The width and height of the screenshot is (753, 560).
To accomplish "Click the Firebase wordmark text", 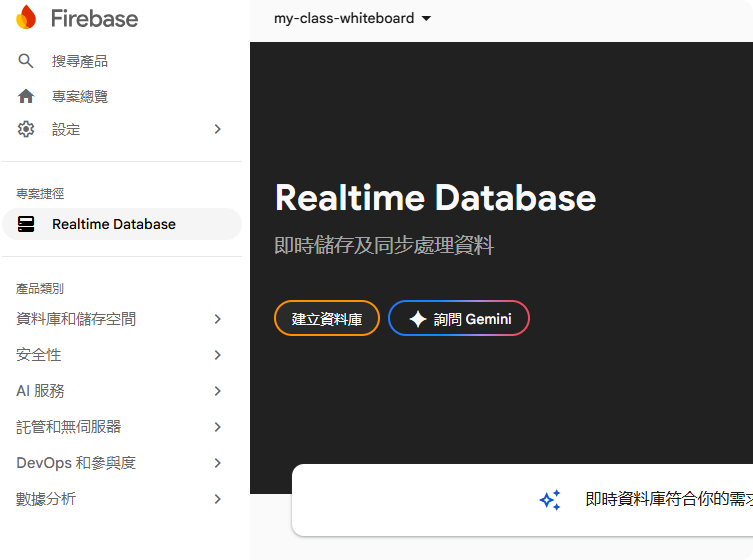I will (95, 18).
